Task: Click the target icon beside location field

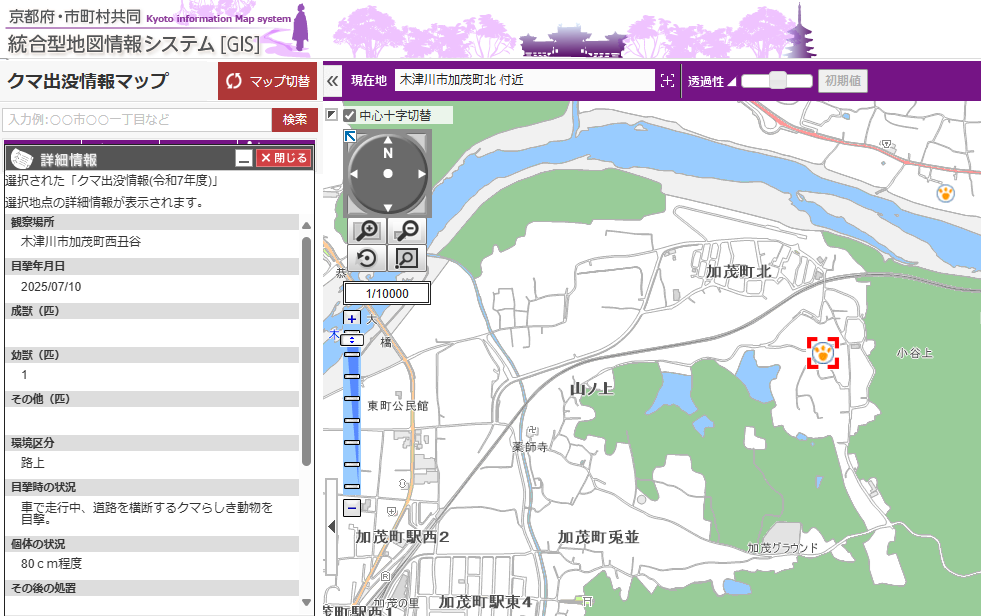Action: pos(668,80)
